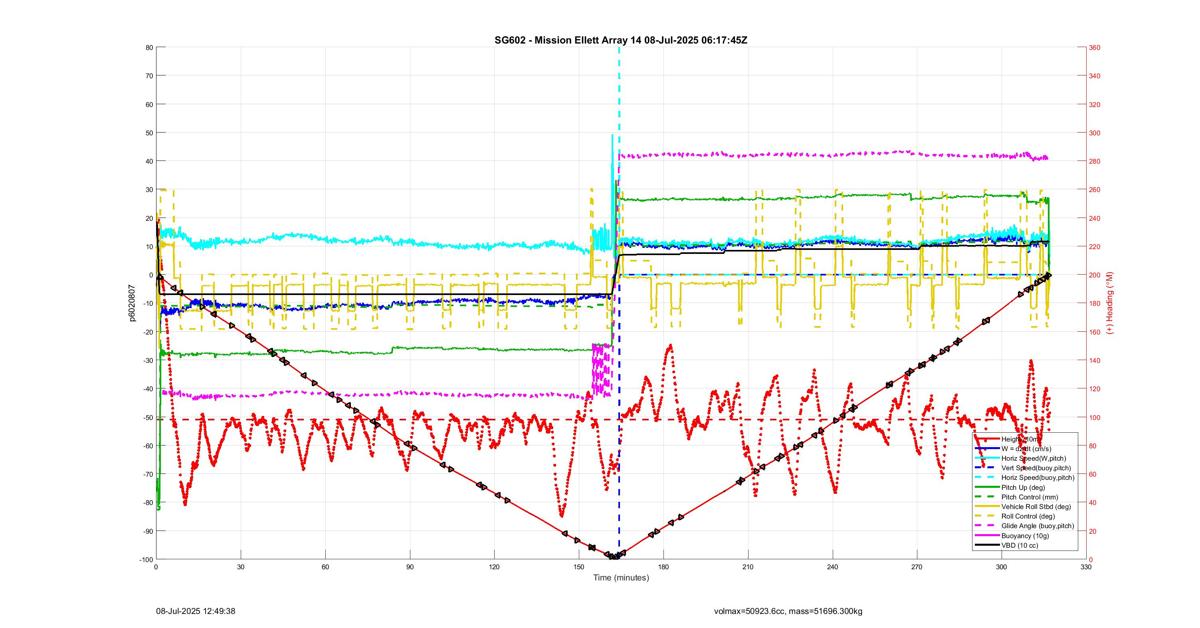Select the 'Buoyancy (10g)' legend entry
The height and width of the screenshot is (628, 1200).
1012,535
